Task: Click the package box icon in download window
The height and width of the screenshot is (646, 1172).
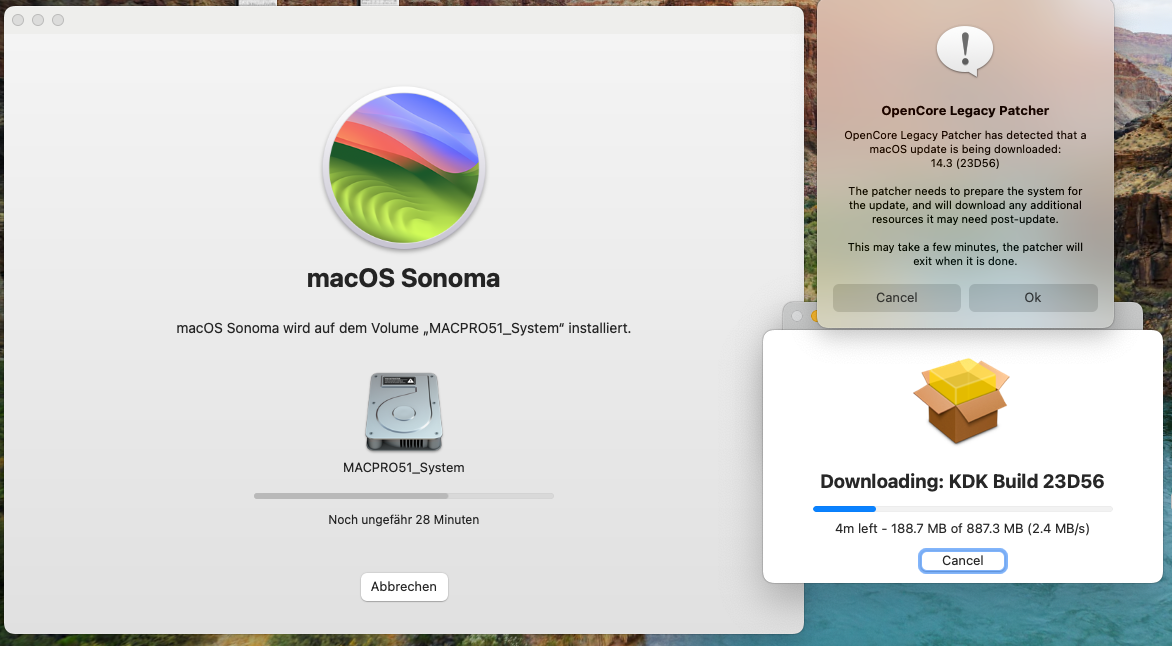Action: click(x=962, y=401)
